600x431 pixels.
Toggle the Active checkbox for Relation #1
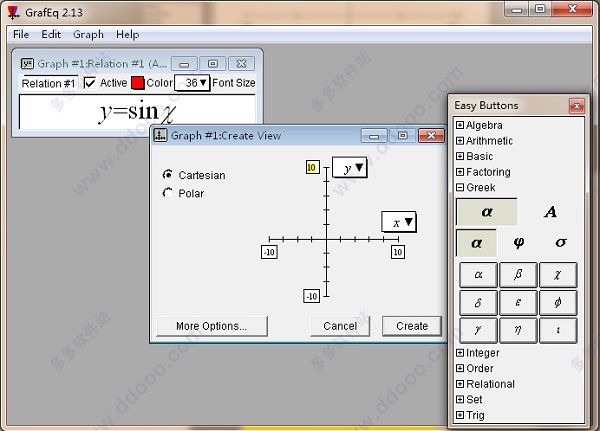(90, 83)
